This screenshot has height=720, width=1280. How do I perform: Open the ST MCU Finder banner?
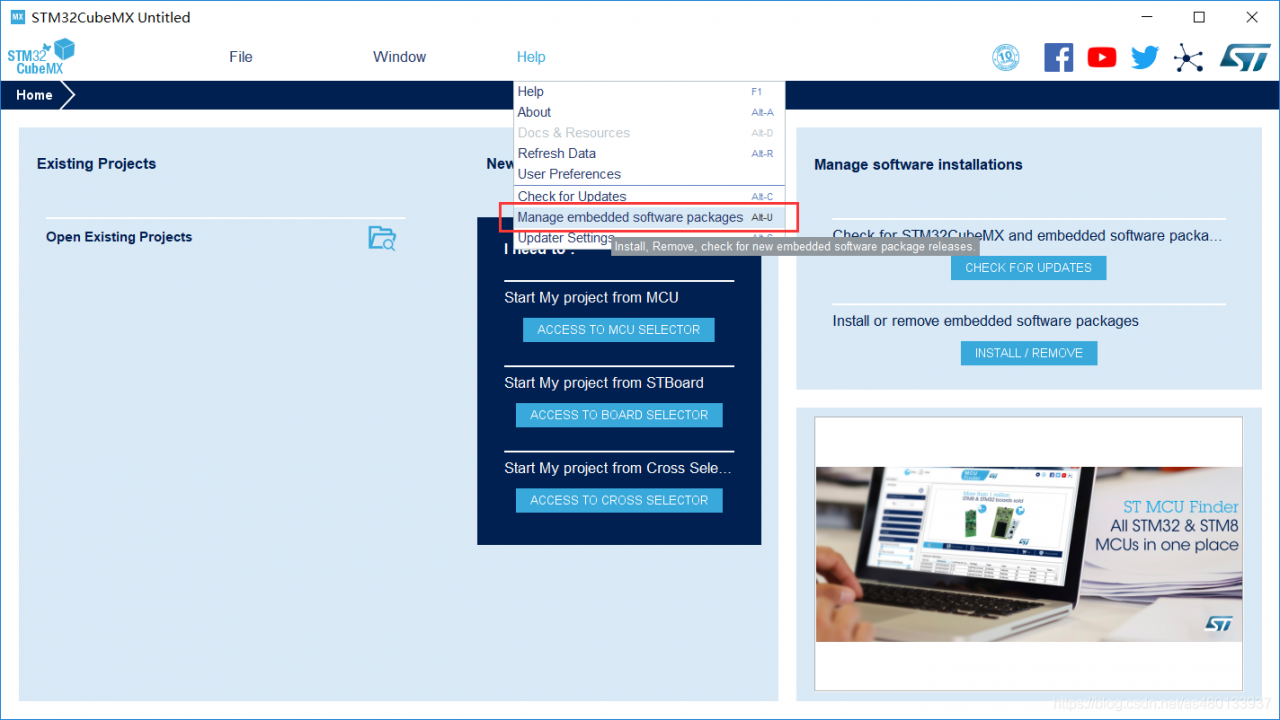[x=1029, y=555]
